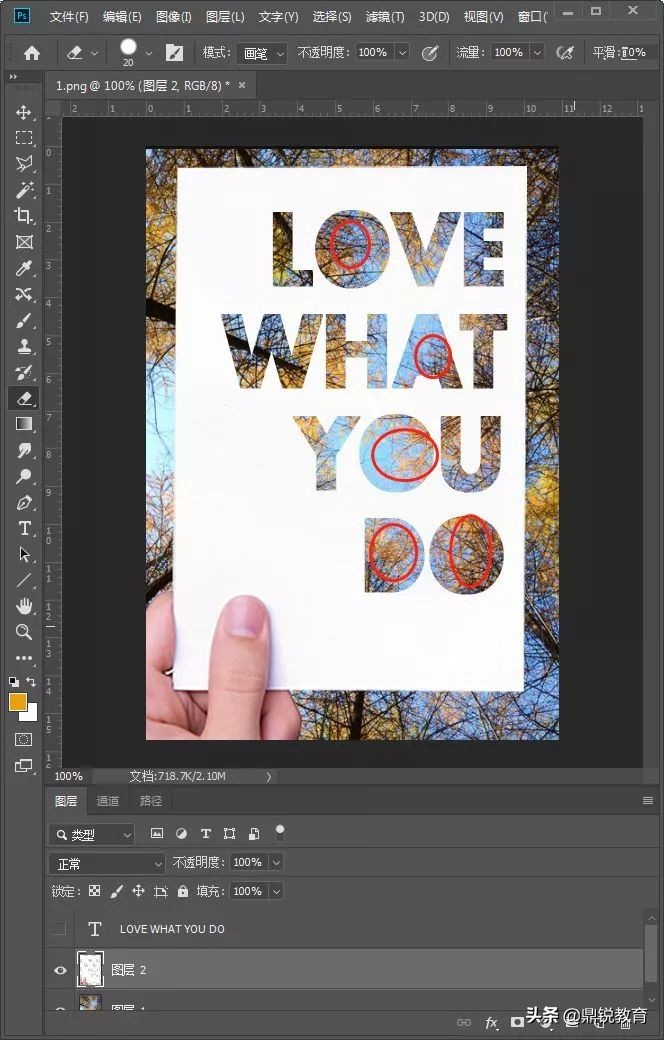
Task: Open the blend mode dropdown showing 正常
Action: point(107,863)
